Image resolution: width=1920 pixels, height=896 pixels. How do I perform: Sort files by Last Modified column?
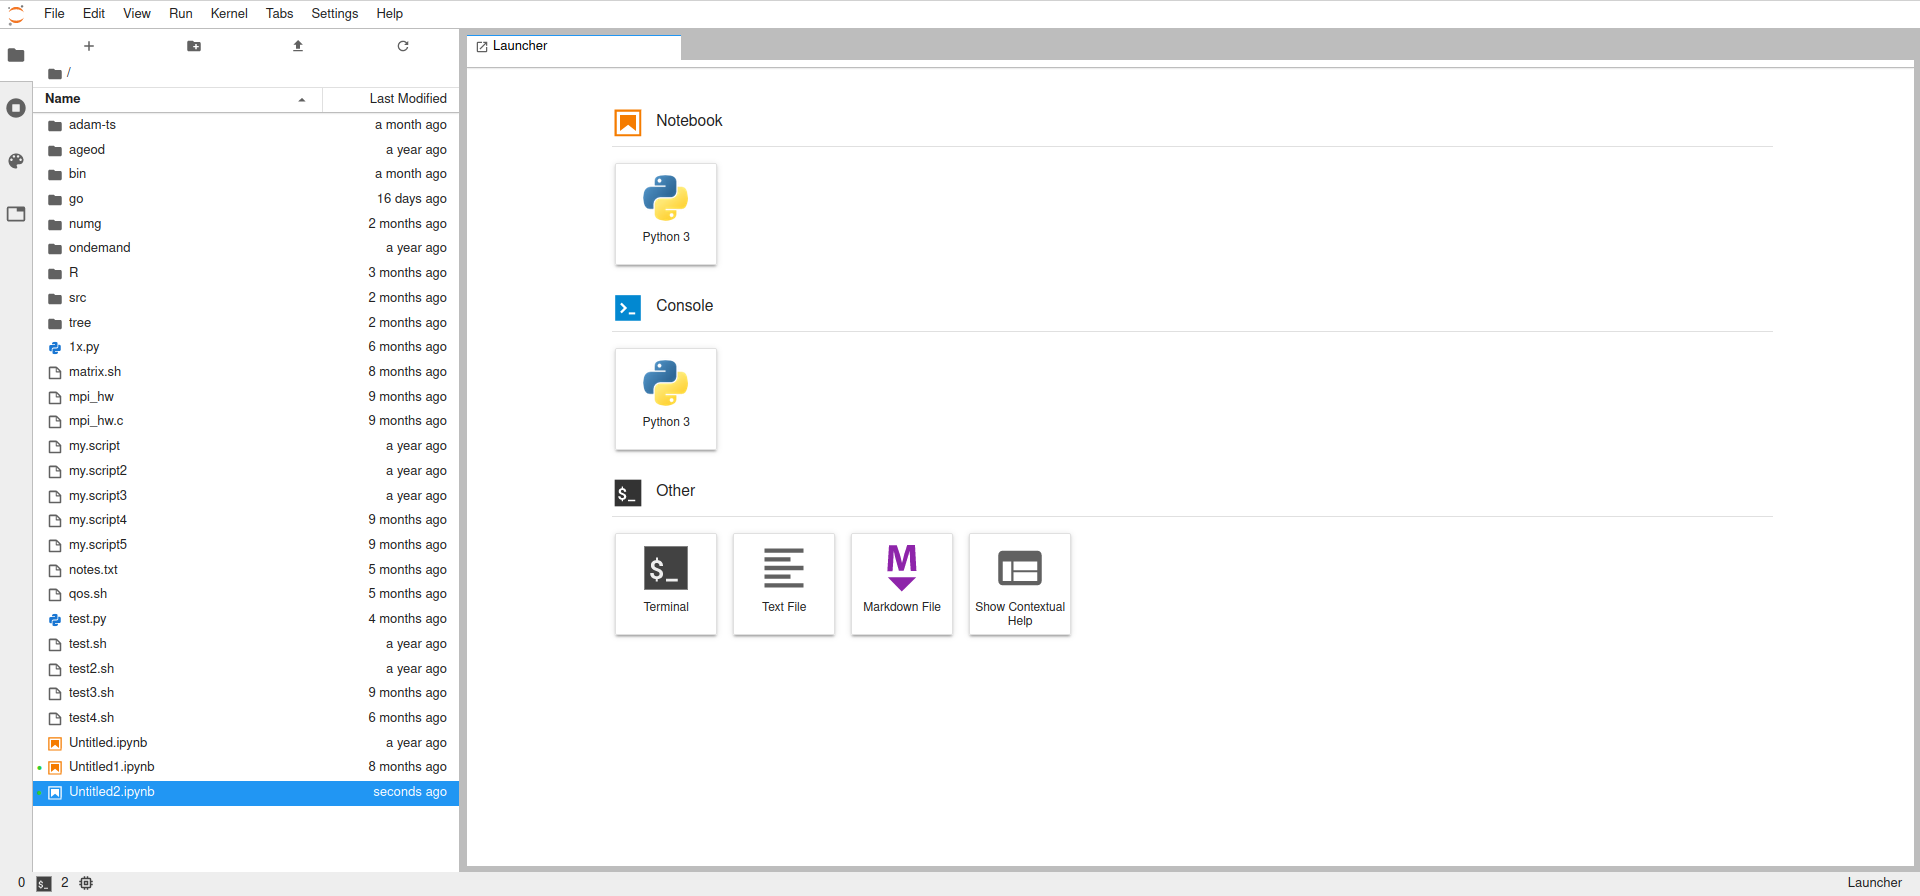391,99
